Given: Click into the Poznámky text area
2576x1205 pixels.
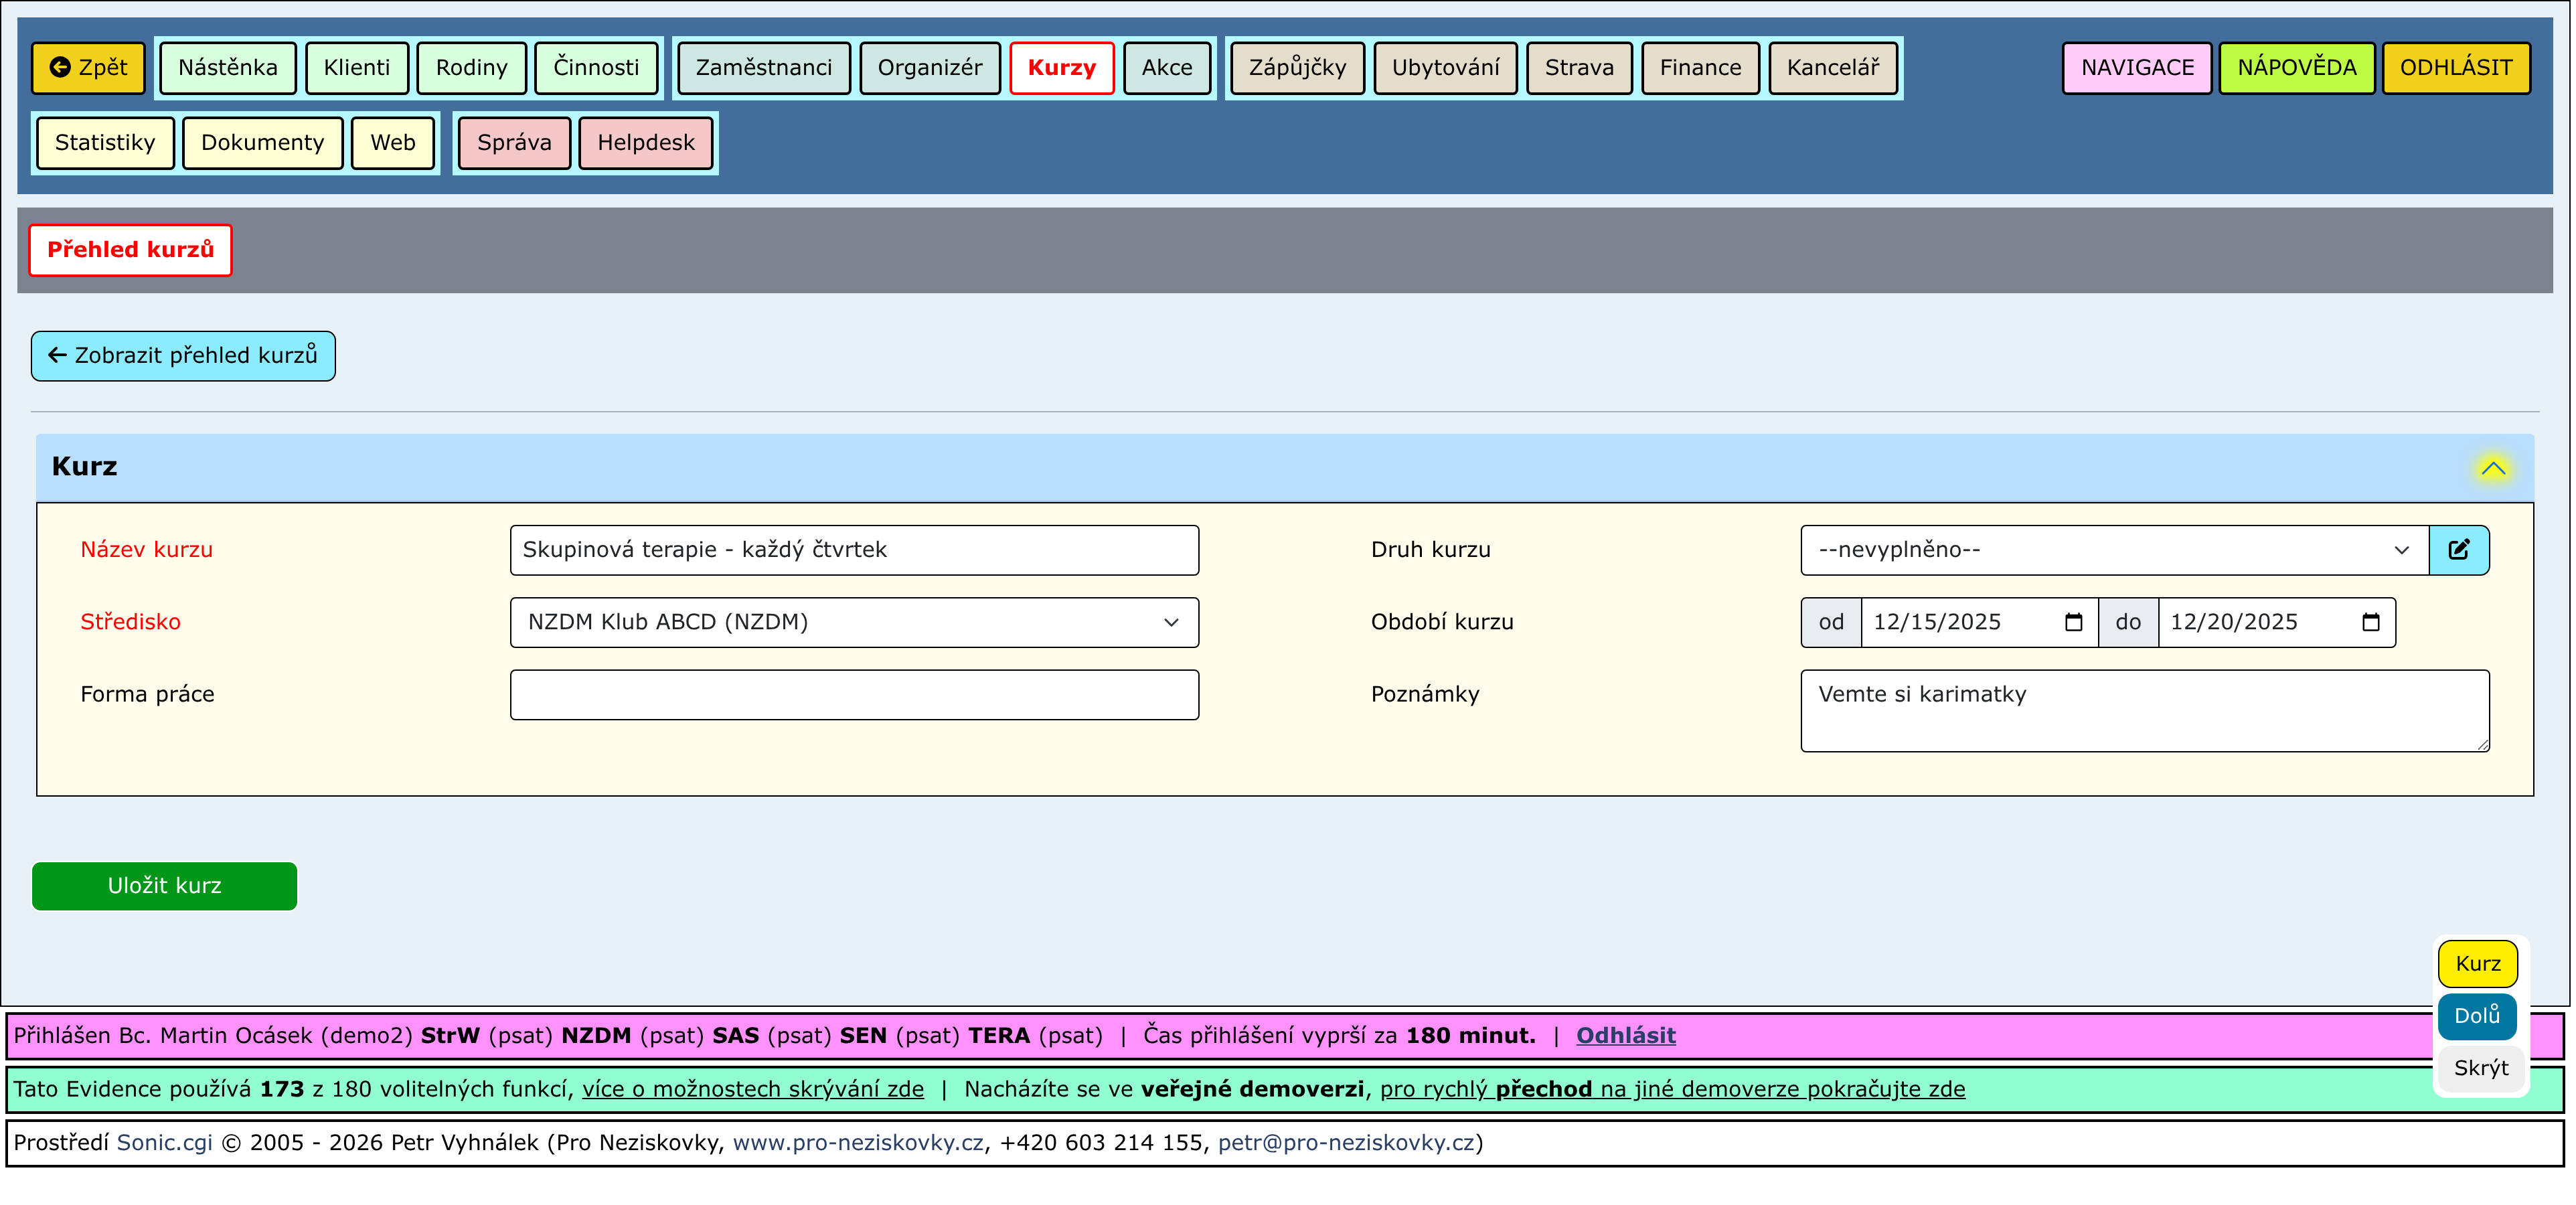Looking at the screenshot, I should (2143, 710).
